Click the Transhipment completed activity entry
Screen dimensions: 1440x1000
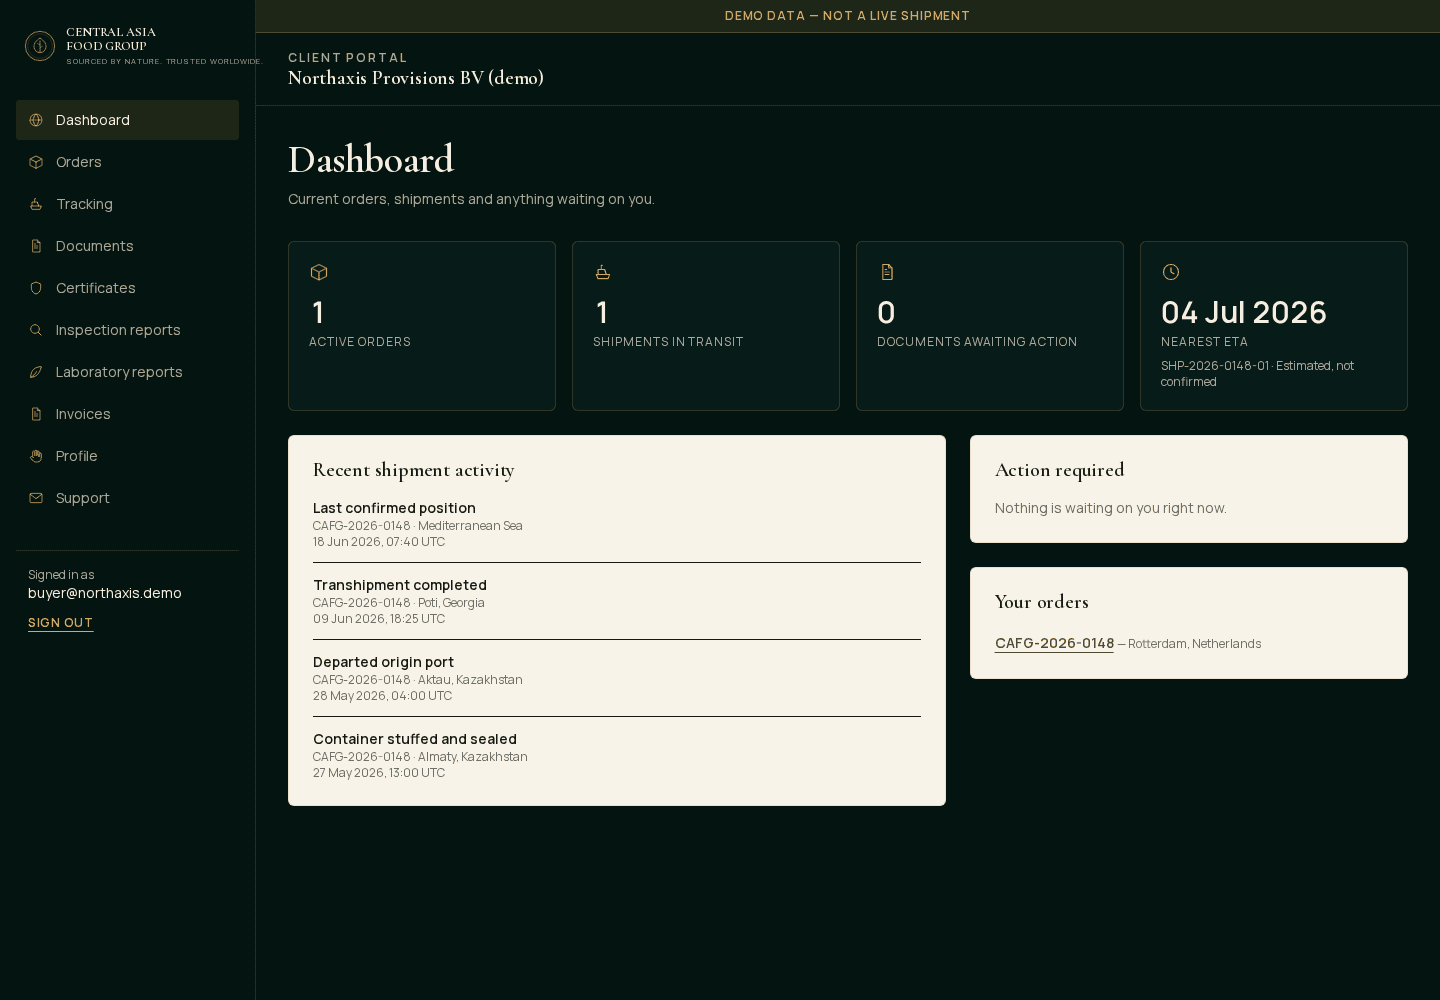(617, 602)
